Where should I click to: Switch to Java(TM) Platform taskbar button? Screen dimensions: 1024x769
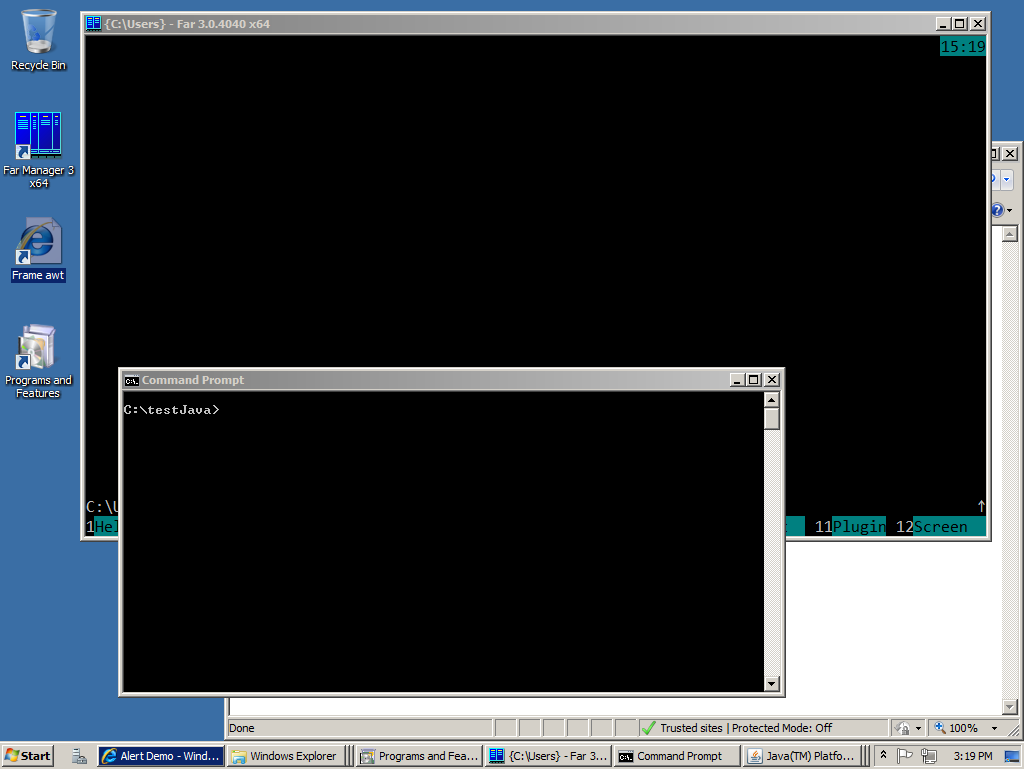click(801, 755)
